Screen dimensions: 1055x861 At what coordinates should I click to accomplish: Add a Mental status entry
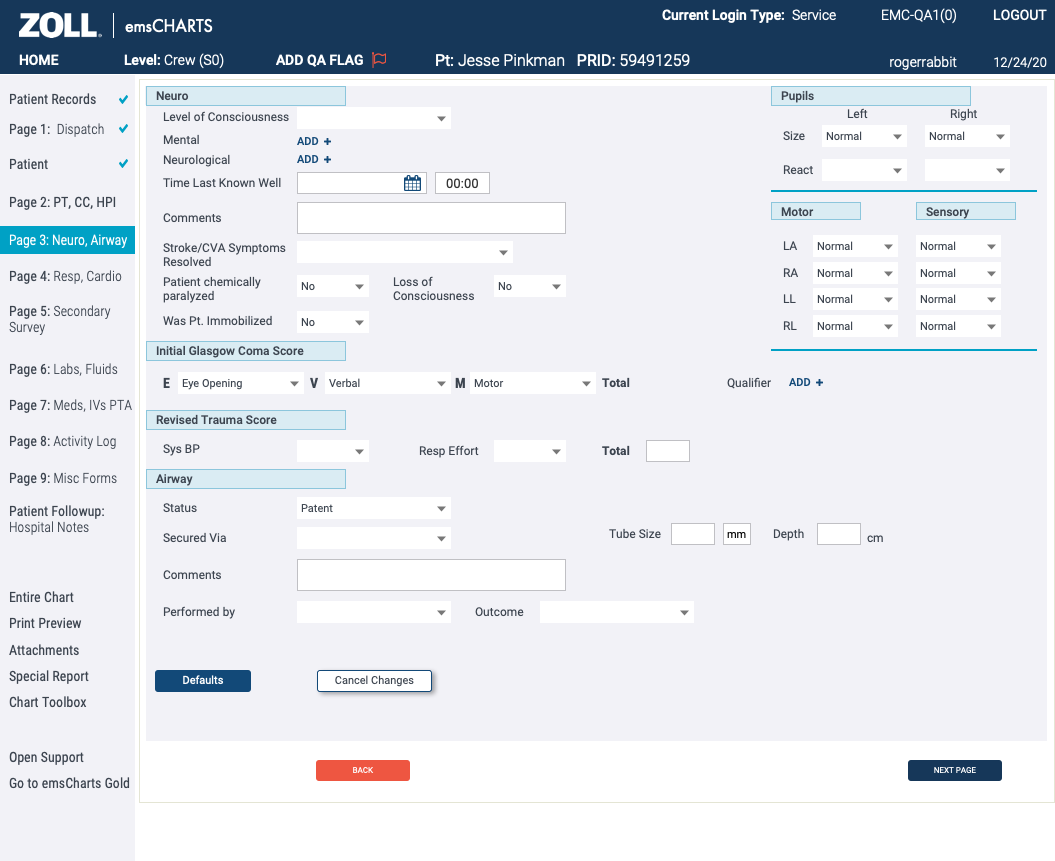pos(314,141)
